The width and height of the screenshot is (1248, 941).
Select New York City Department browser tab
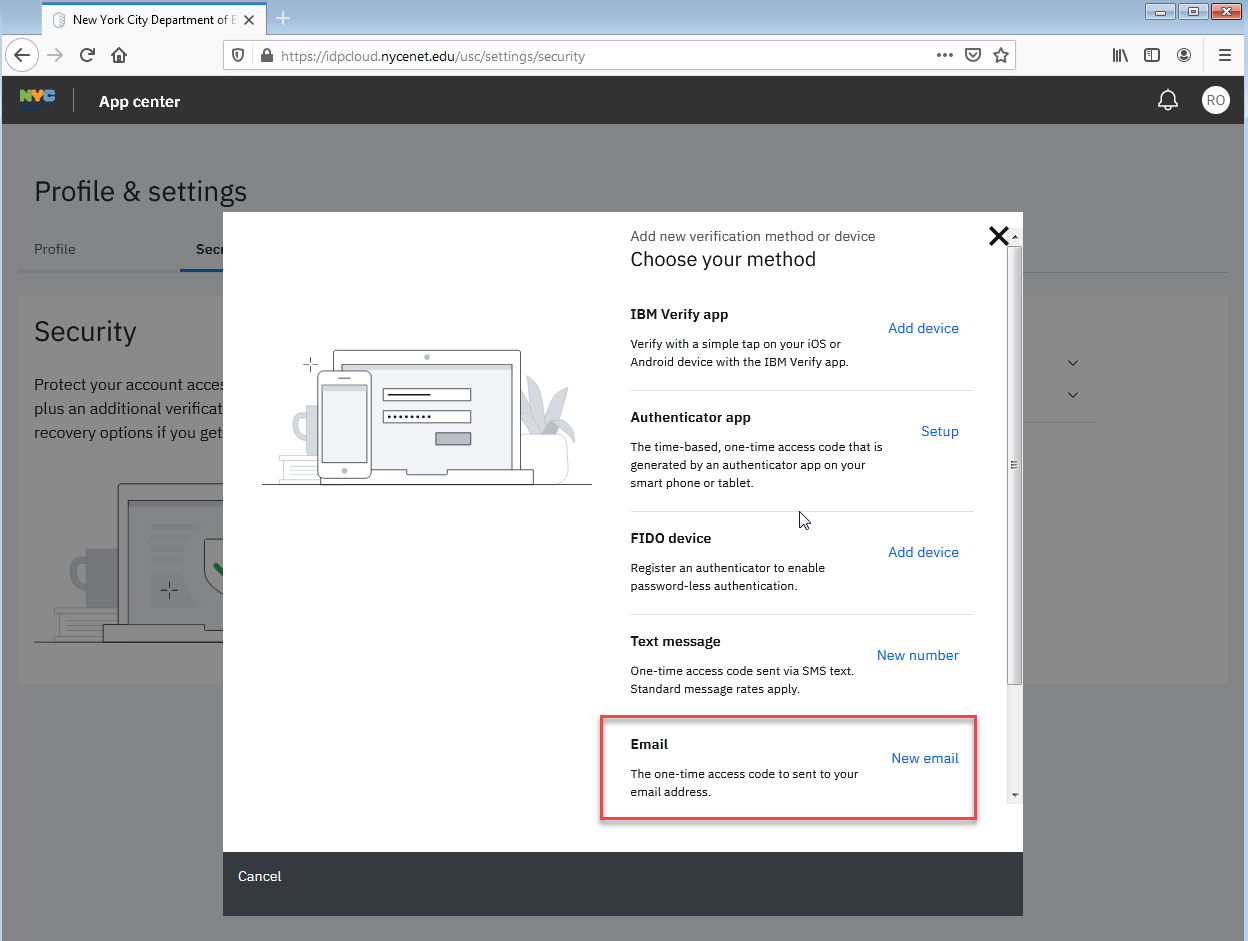coord(154,19)
